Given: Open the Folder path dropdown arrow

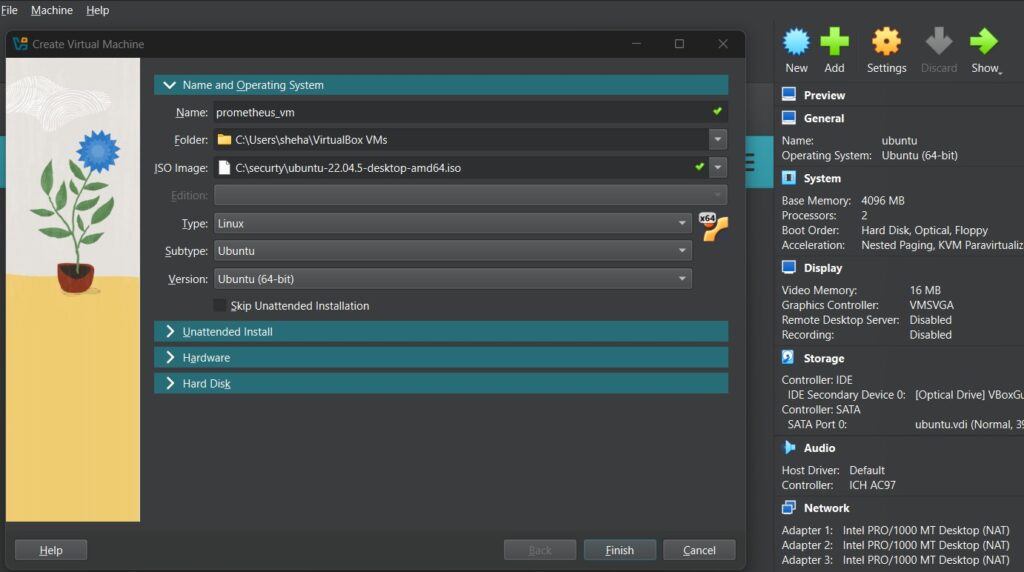Looking at the screenshot, I should [x=718, y=140].
